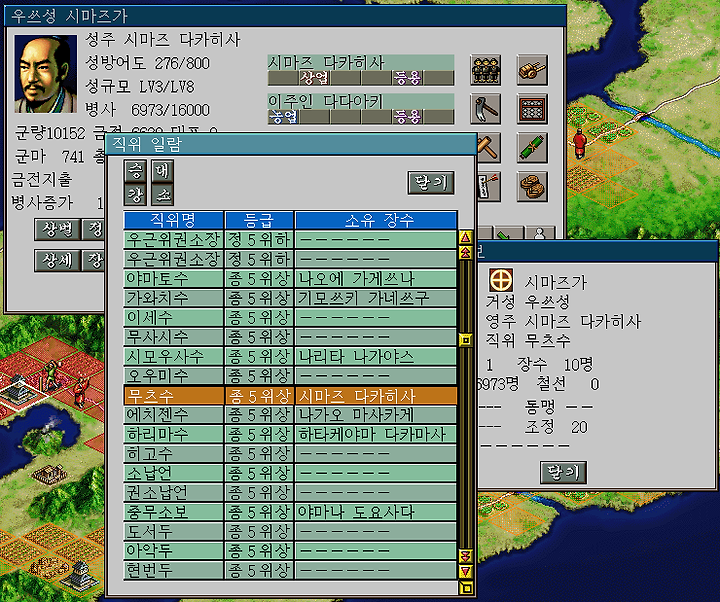This screenshot has width=720, height=602.
Task: Click 이주인 다다아키 officer task bar
Action: 361,109
